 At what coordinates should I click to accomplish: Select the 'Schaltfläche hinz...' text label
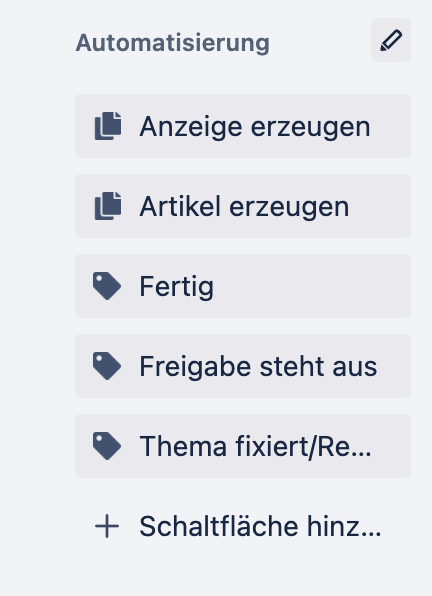[x=260, y=526]
